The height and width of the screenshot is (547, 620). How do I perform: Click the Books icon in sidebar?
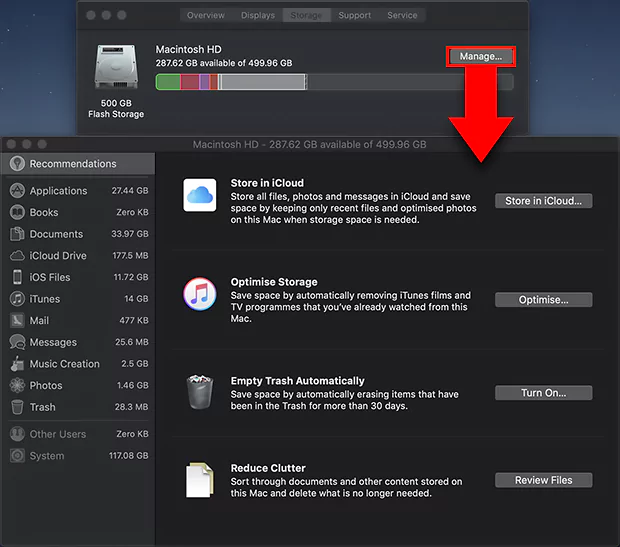click(x=17, y=212)
